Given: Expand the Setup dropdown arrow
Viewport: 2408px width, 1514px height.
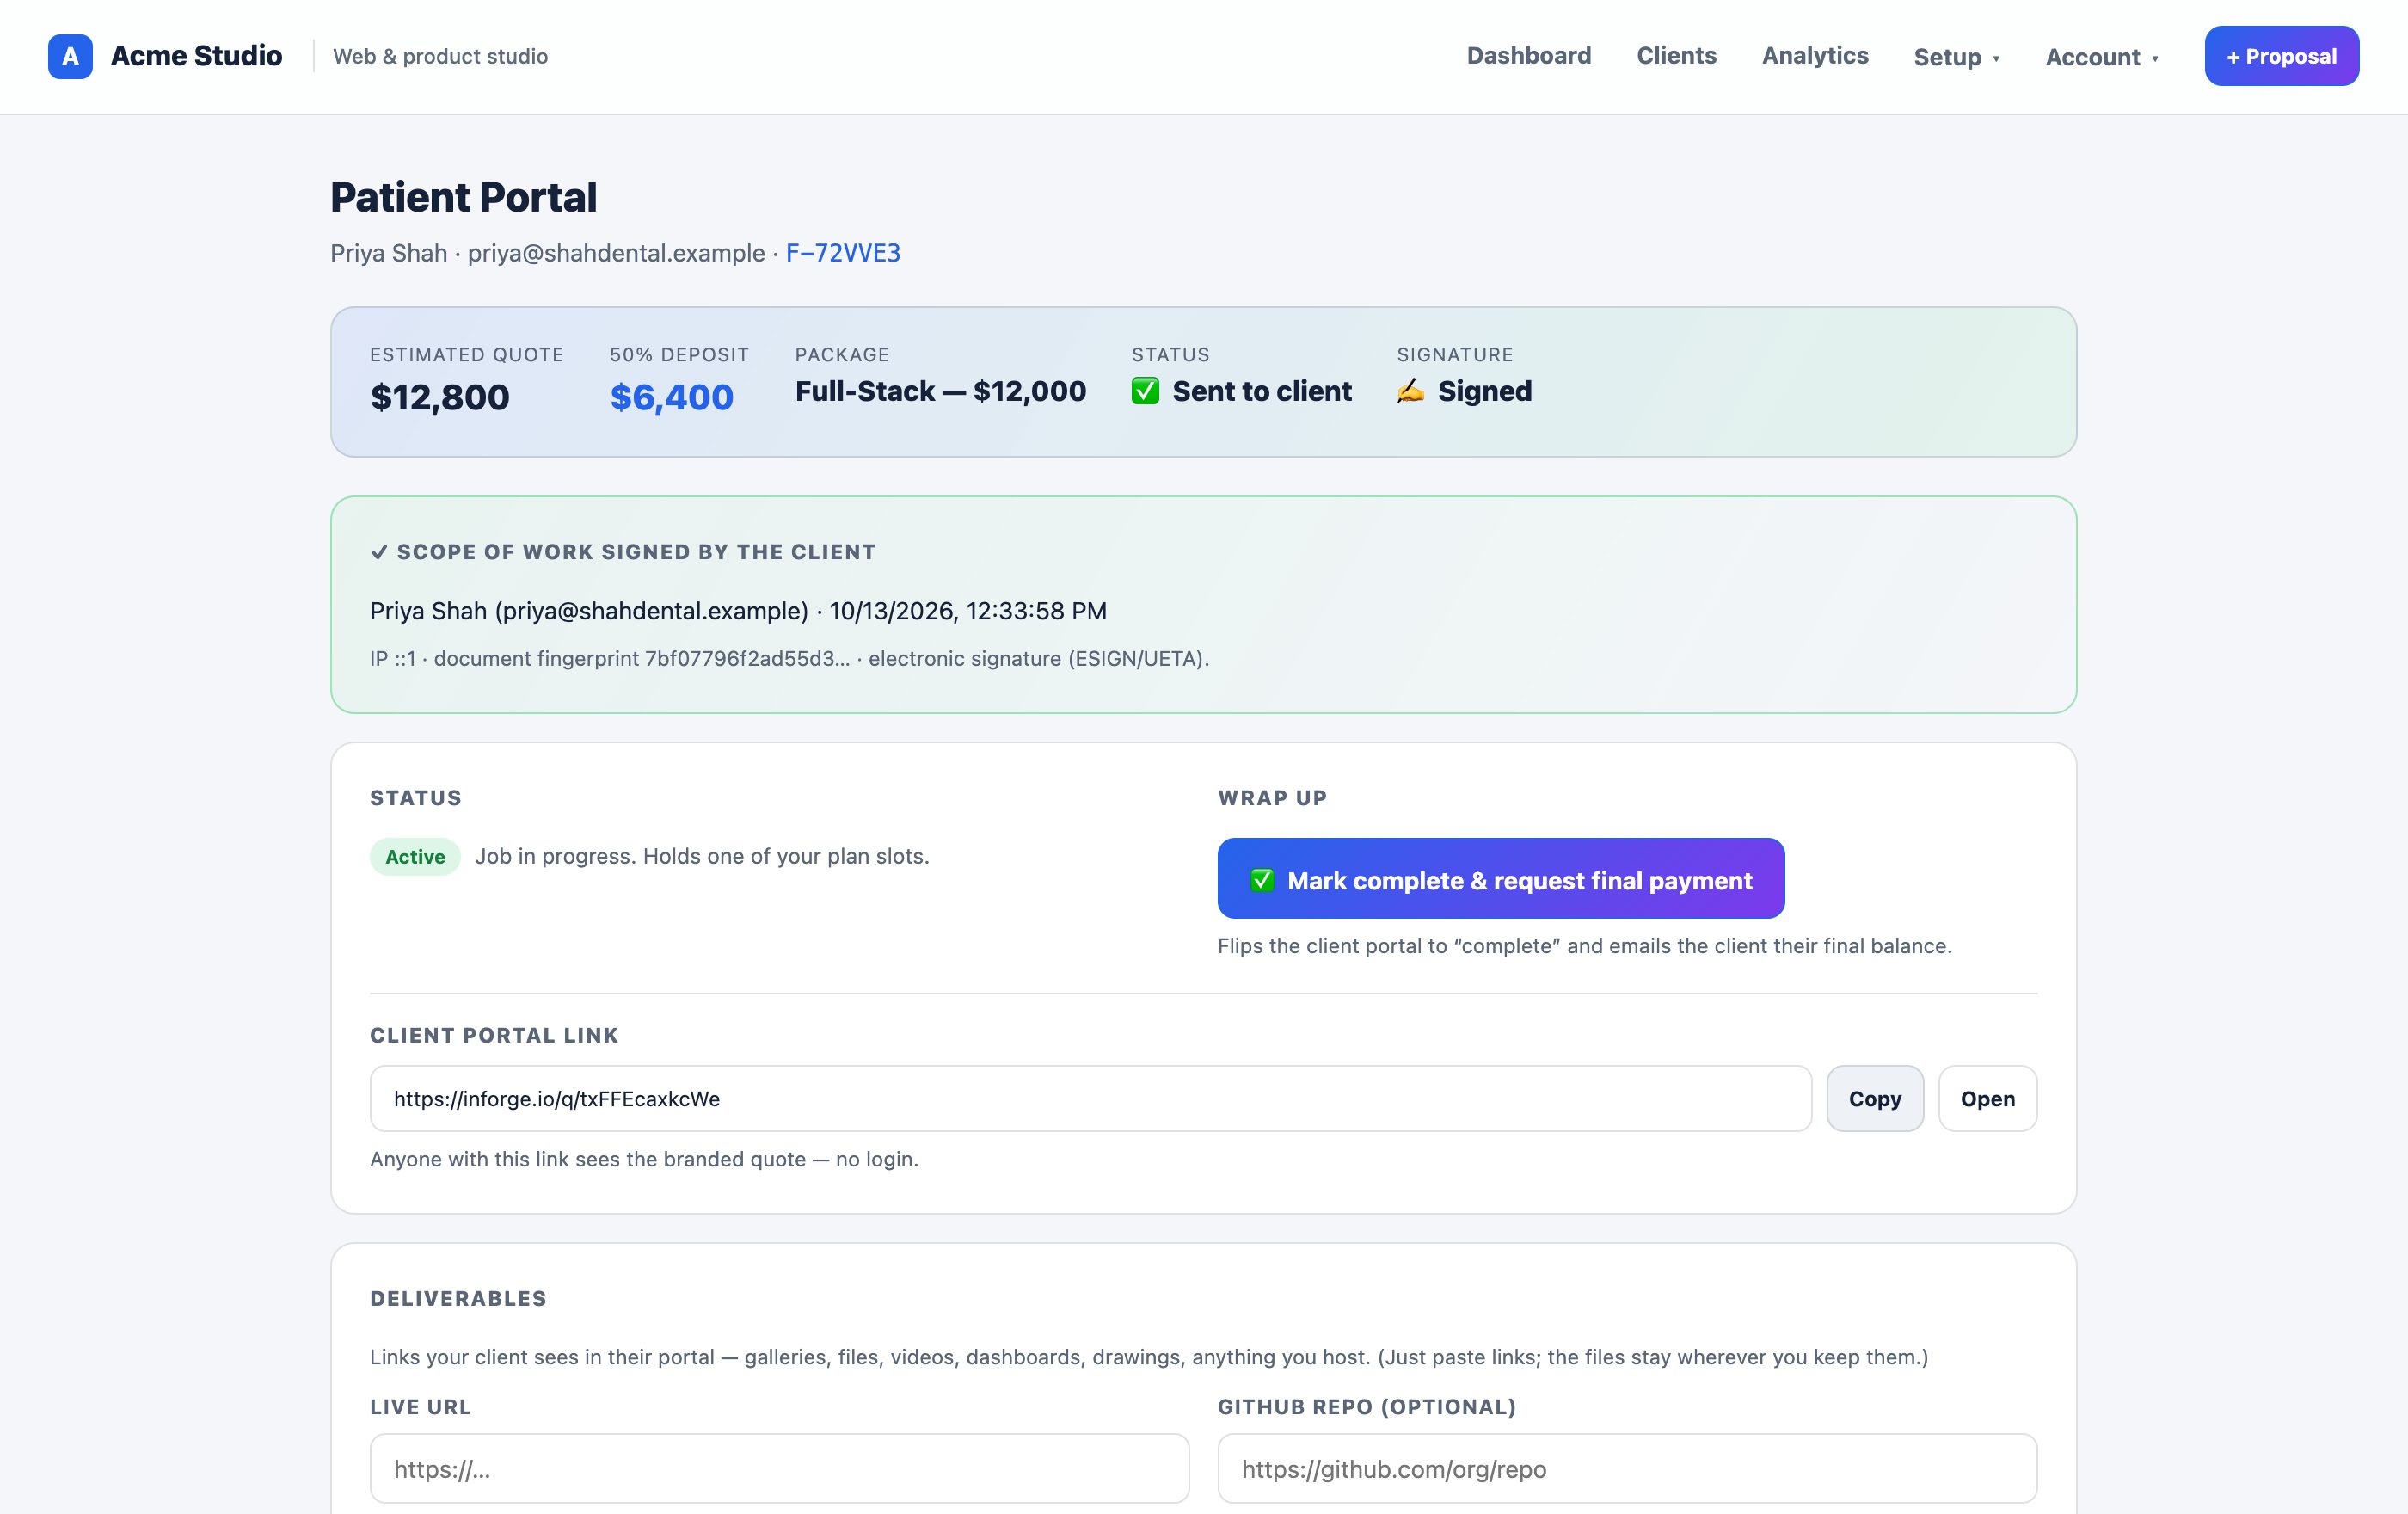Looking at the screenshot, I should click(x=1996, y=59).
